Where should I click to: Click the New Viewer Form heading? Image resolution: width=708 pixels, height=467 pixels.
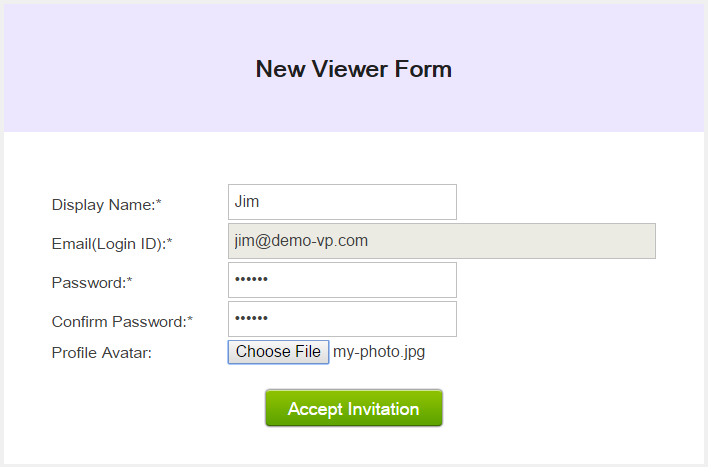[x=353, y=69]
